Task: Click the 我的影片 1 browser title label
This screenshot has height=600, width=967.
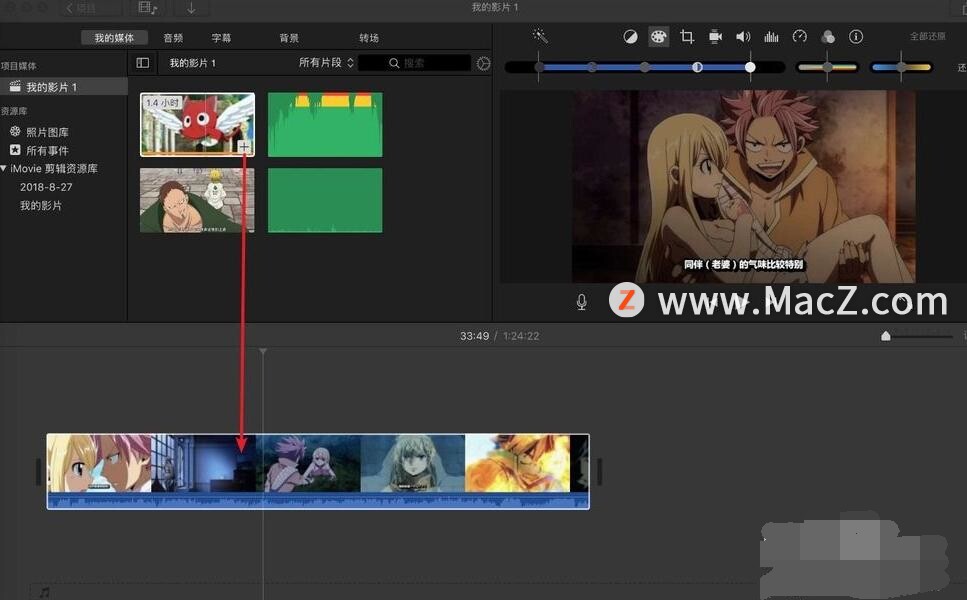Action: [192, 63]
